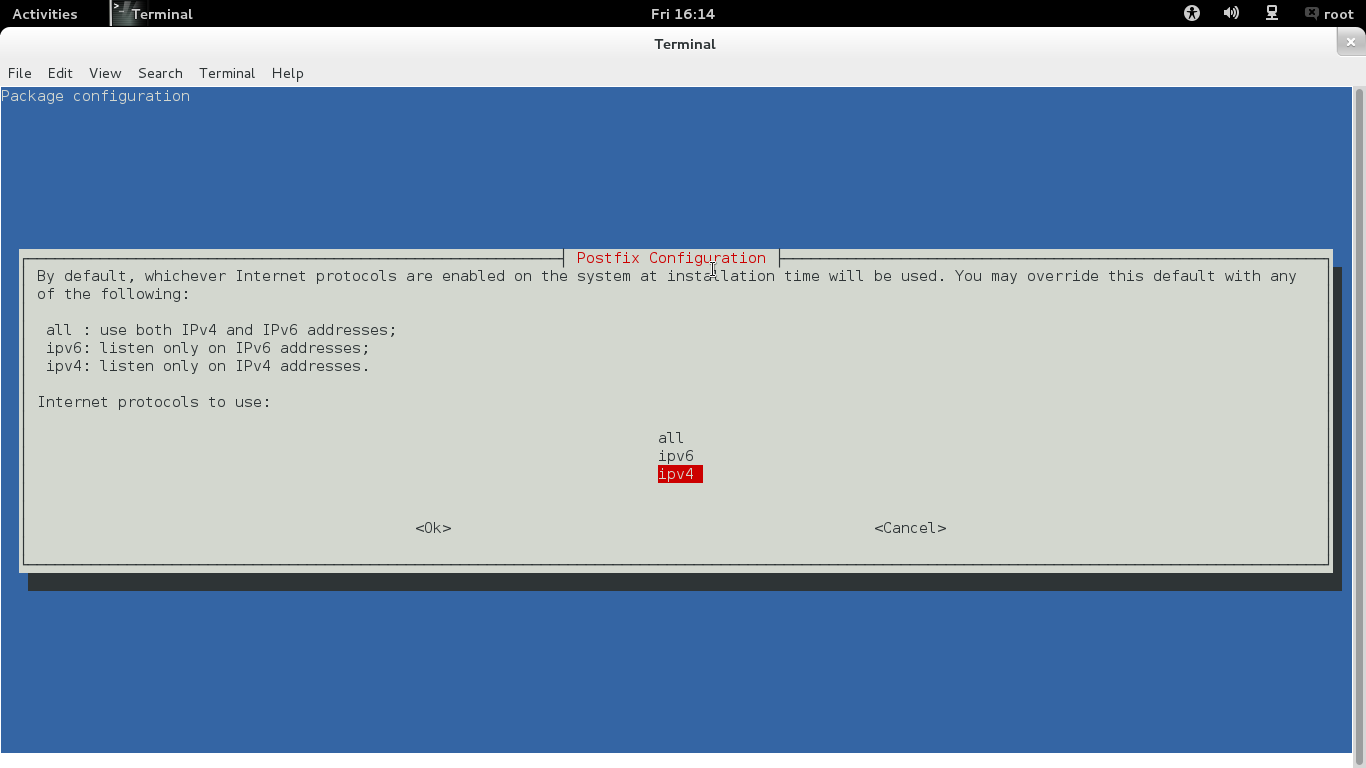Open the accessibility menu icon
1366x768 pixels.
pos(1191,13)
